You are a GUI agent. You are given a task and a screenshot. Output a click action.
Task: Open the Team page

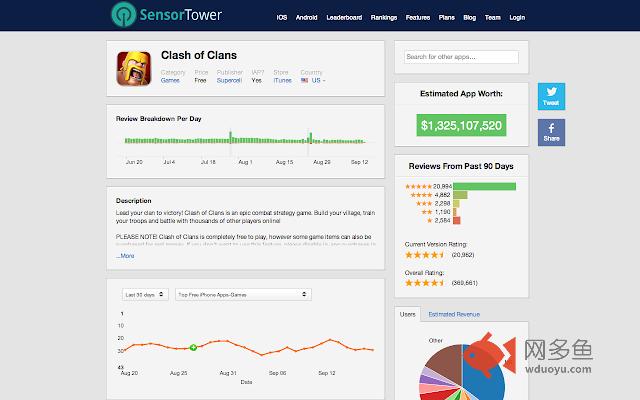click(x=493, y=18)
